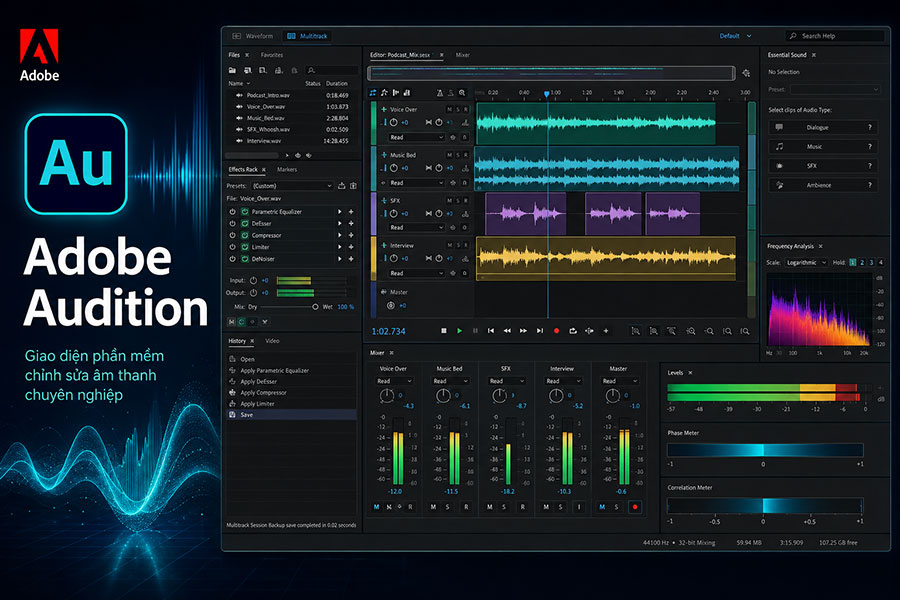The height and width of the screenshot is (600, 900).
Task: Click the Metronome icon in editor toolbar
Action: point(440,92)
